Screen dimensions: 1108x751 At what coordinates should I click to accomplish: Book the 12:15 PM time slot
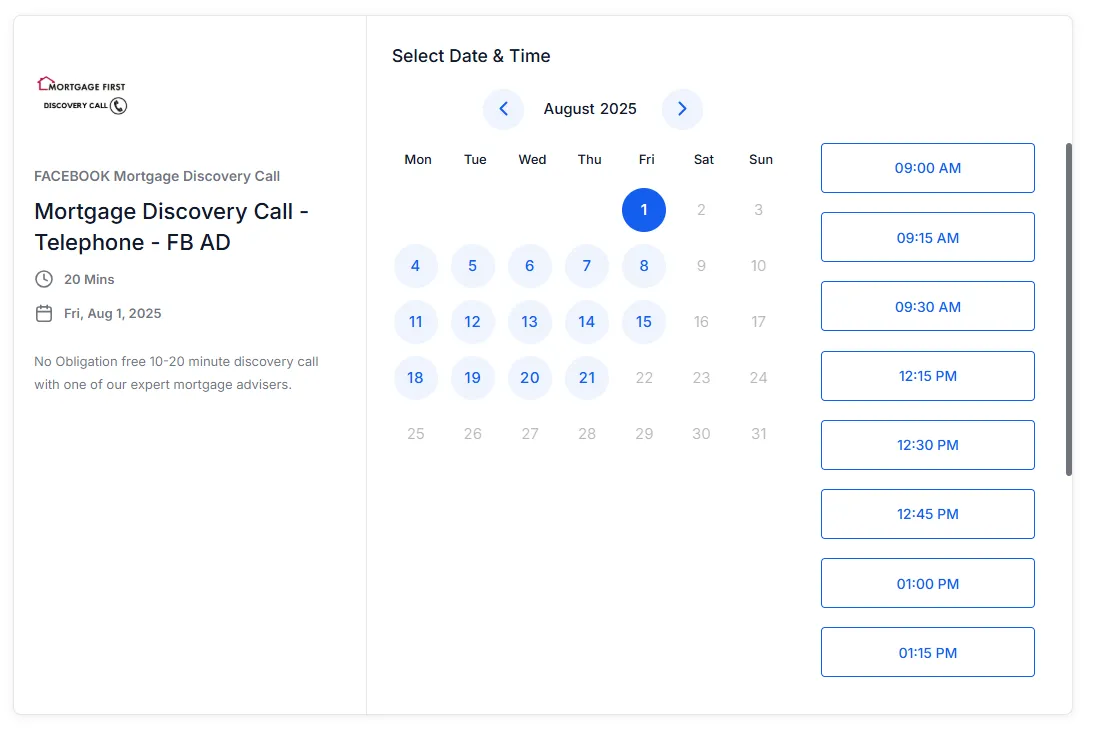click(x=927, y=376)
